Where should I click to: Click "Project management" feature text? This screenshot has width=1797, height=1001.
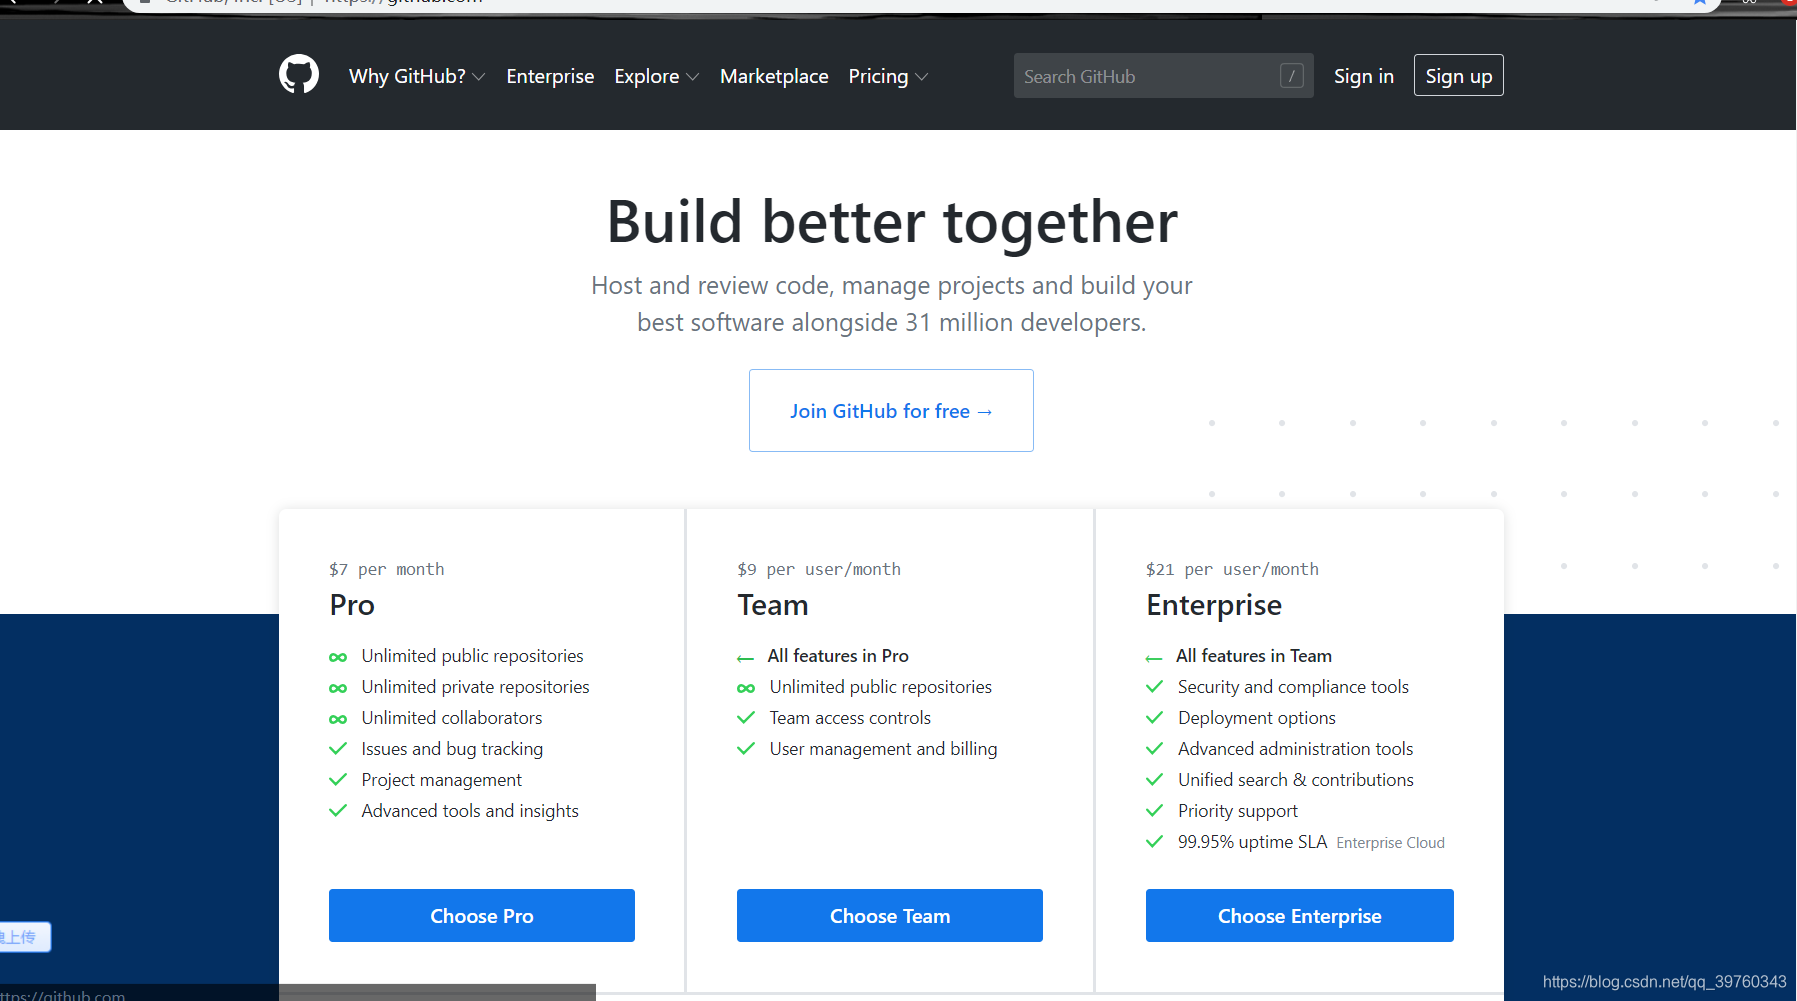point(441,780)
